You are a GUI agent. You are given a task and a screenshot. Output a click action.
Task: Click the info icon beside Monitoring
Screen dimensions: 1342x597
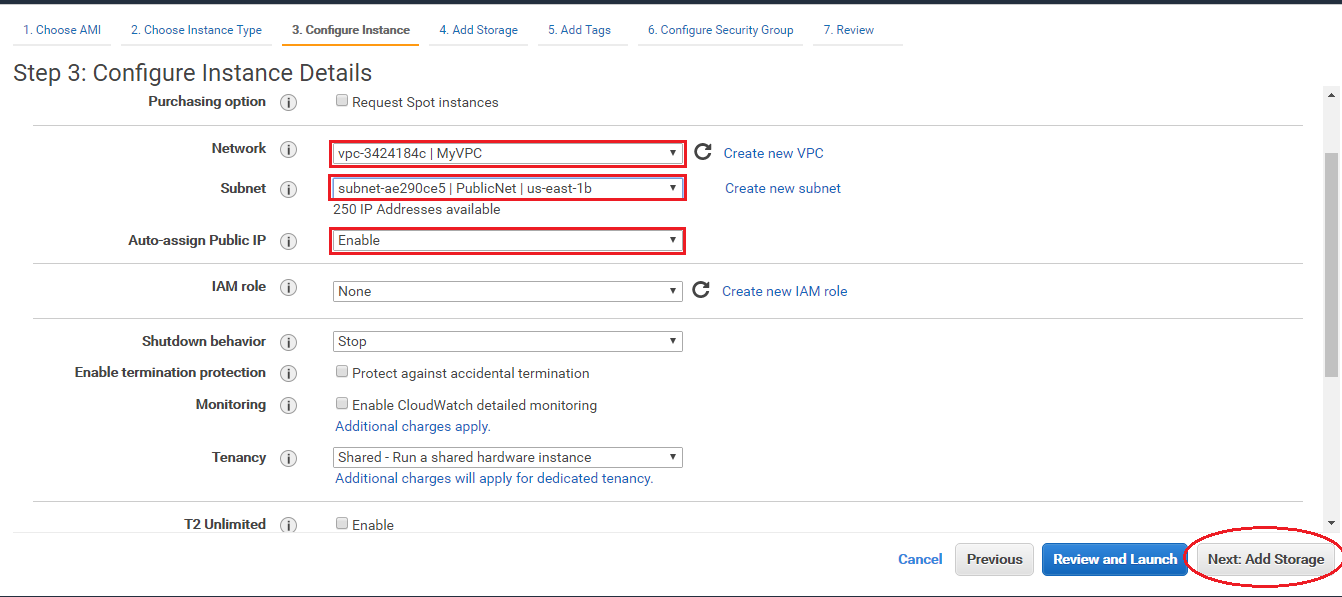coord(288,405)
